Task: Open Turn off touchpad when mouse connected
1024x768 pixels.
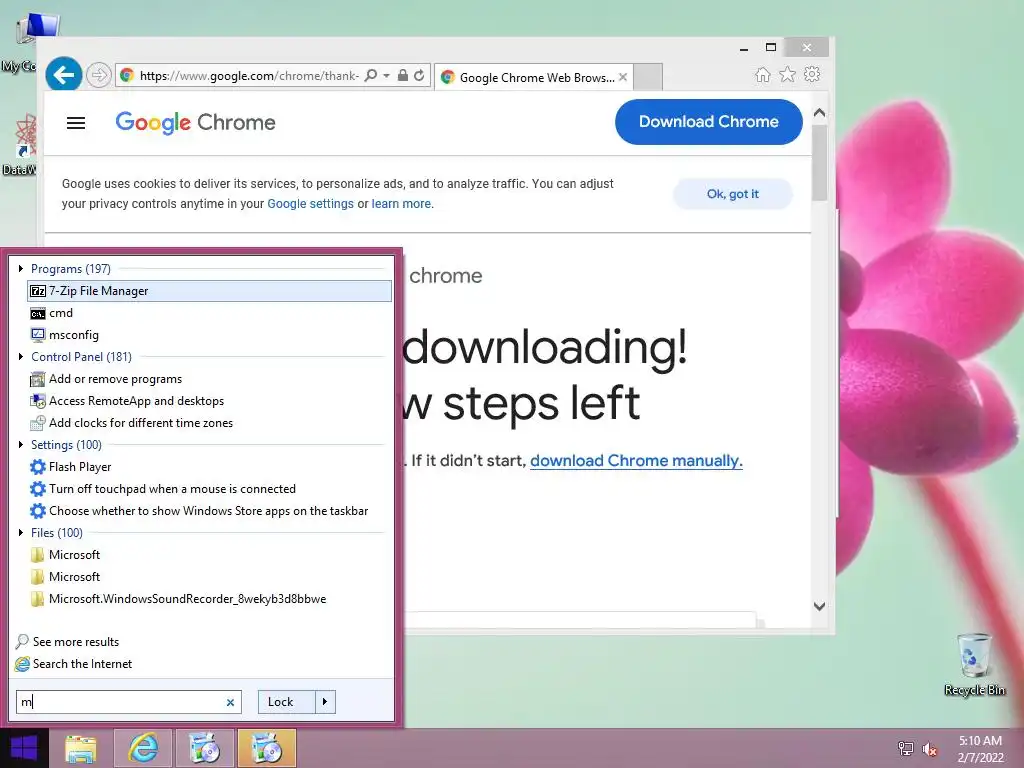Action: point(210,489)
